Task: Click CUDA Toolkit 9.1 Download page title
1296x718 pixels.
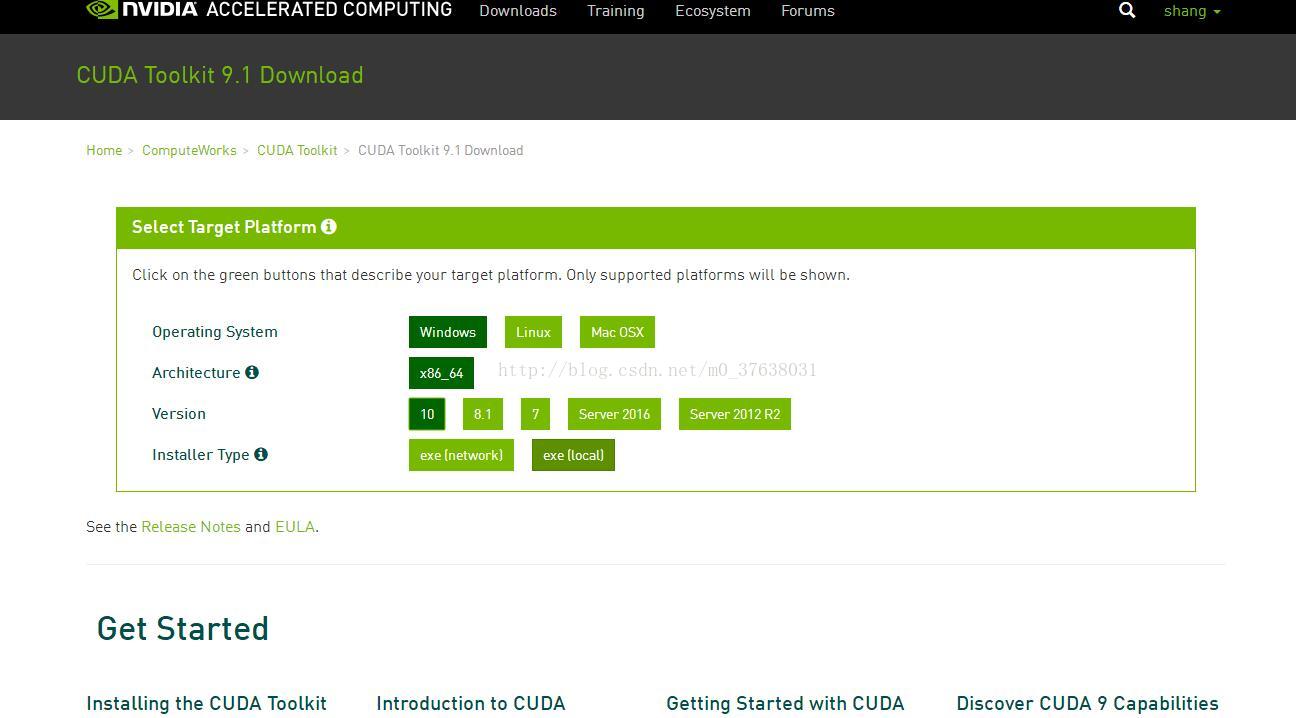Action: click(220, 75)
